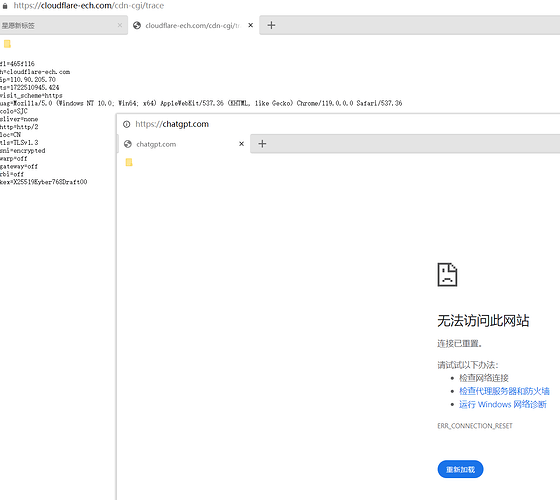This screenshot has height=500, width=560.
Task: Click the h=cloudflare-ech.com trace line
Action: [35, 72]
